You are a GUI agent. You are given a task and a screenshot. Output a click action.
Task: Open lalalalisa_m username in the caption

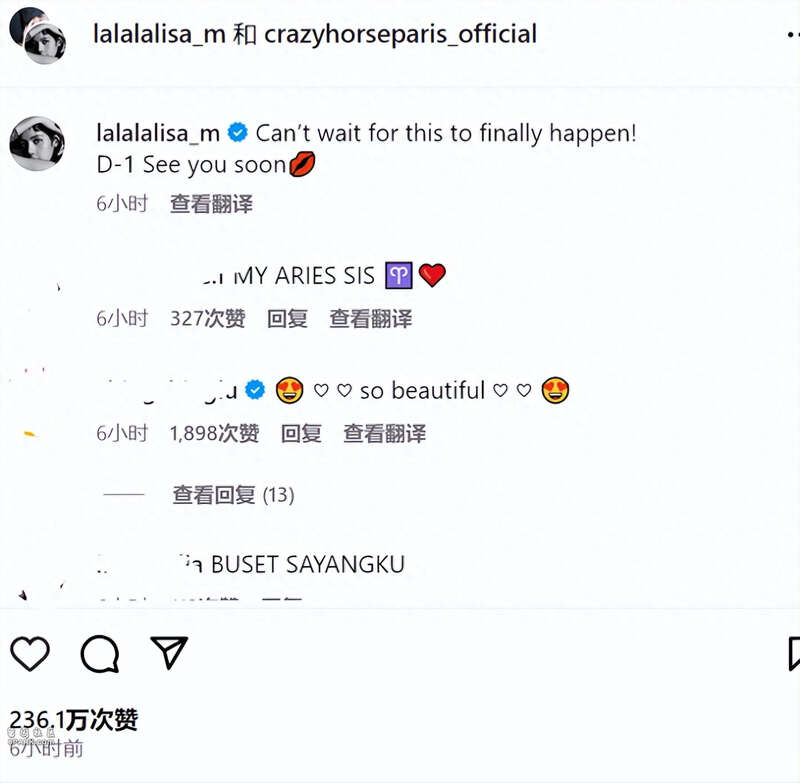coord(158,134)
